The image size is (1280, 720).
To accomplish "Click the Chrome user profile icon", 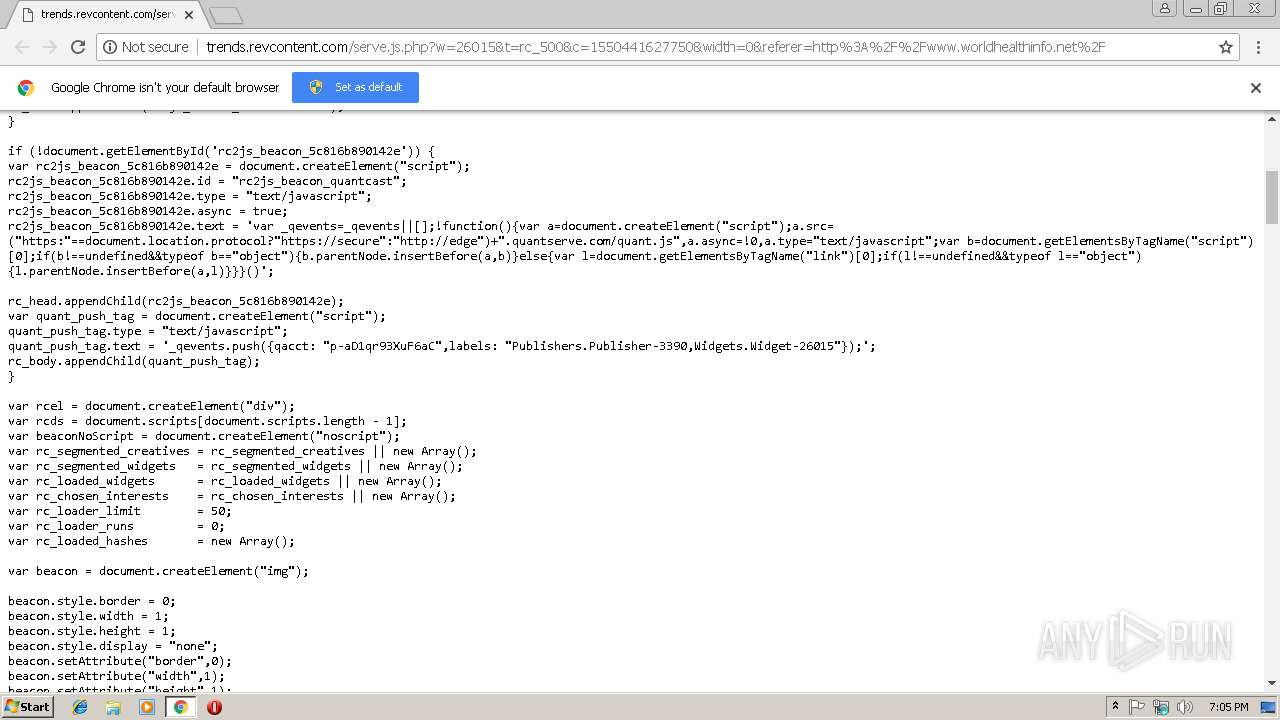I will point(1165,8).
